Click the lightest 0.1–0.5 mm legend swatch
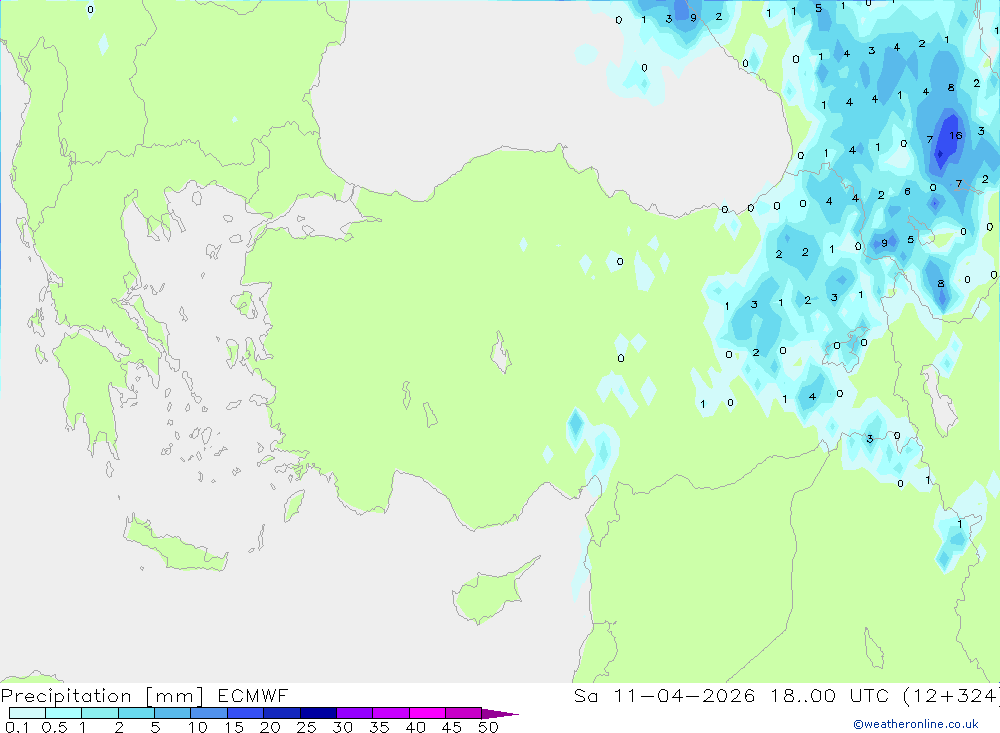Image resolution: width=1000 pixels, height=733 pixels. pos(27,713)
